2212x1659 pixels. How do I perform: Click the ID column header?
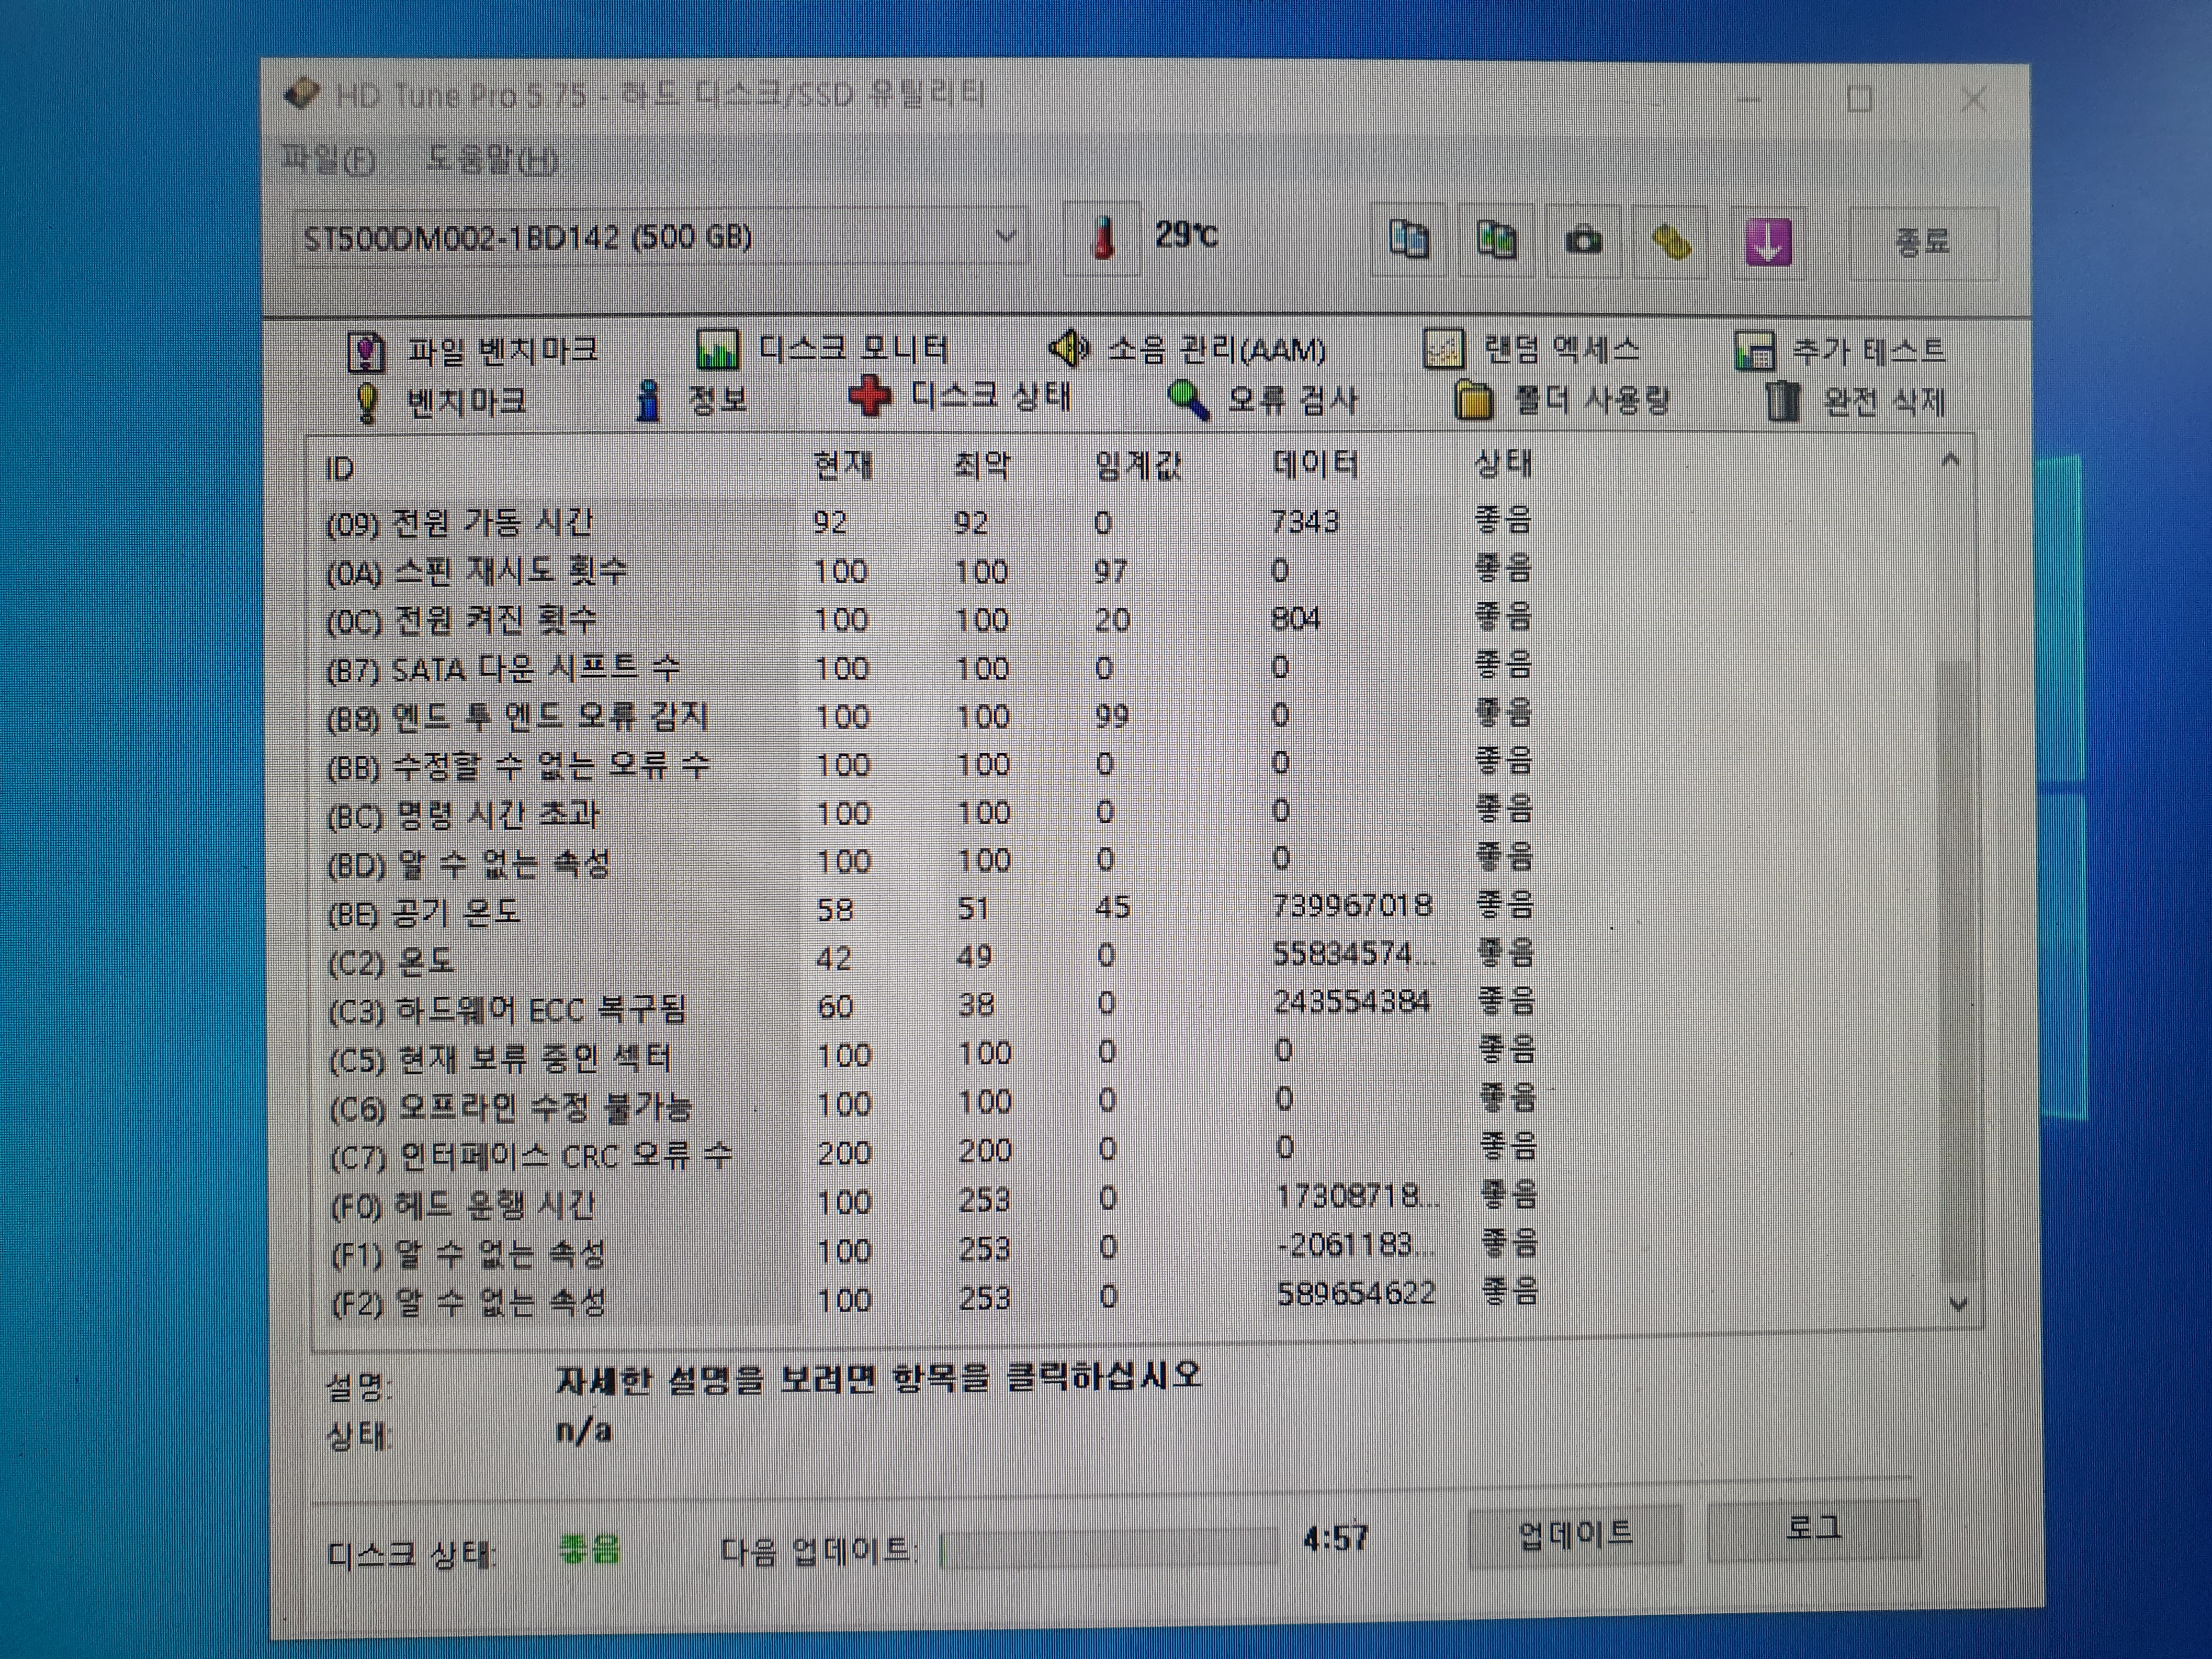(340, 468)
